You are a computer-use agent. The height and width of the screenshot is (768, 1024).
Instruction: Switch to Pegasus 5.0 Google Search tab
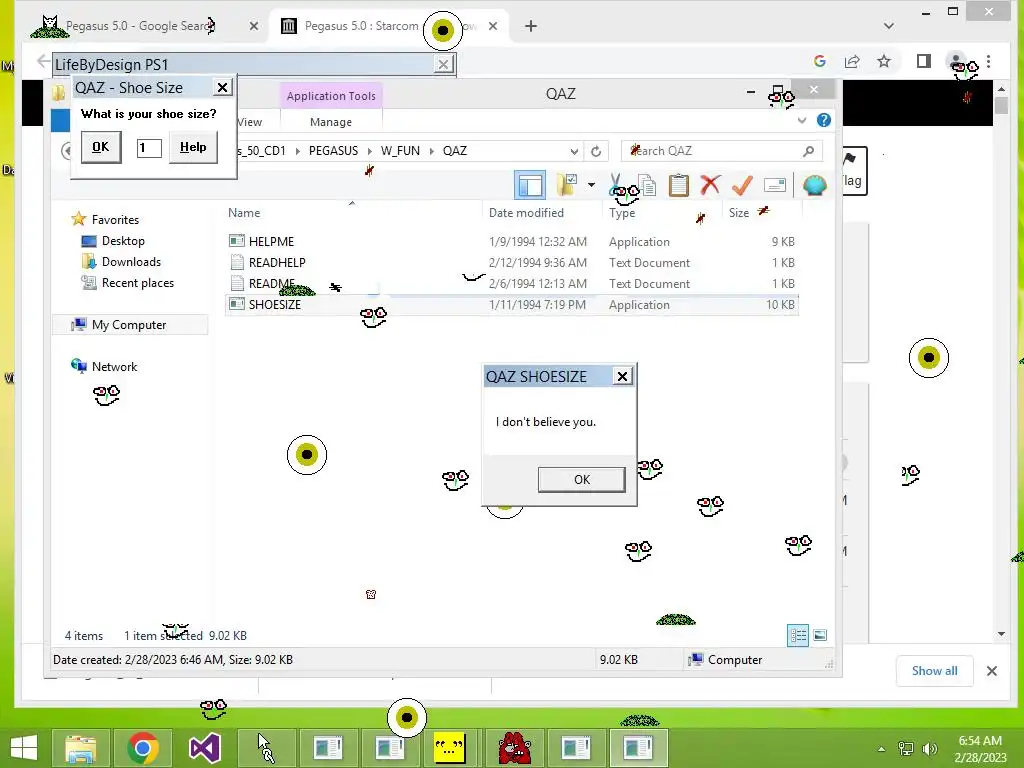139,26
